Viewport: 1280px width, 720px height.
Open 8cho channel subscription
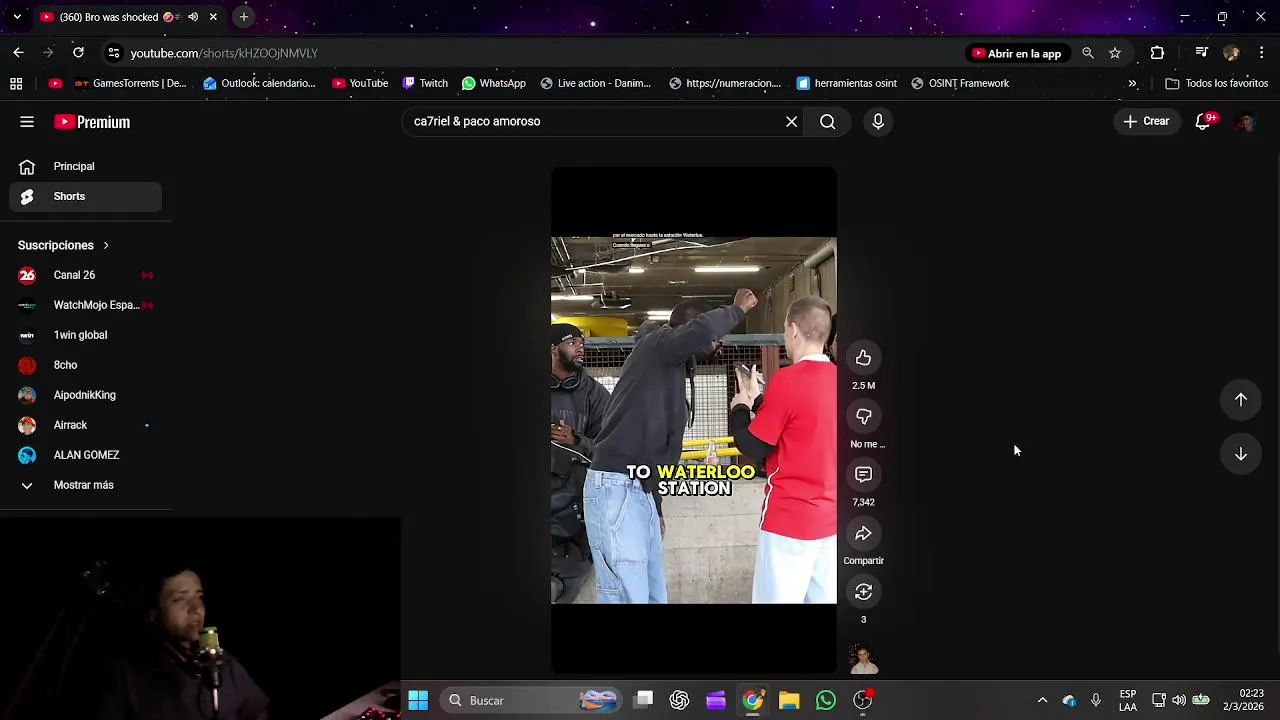(x=86, y=365)
